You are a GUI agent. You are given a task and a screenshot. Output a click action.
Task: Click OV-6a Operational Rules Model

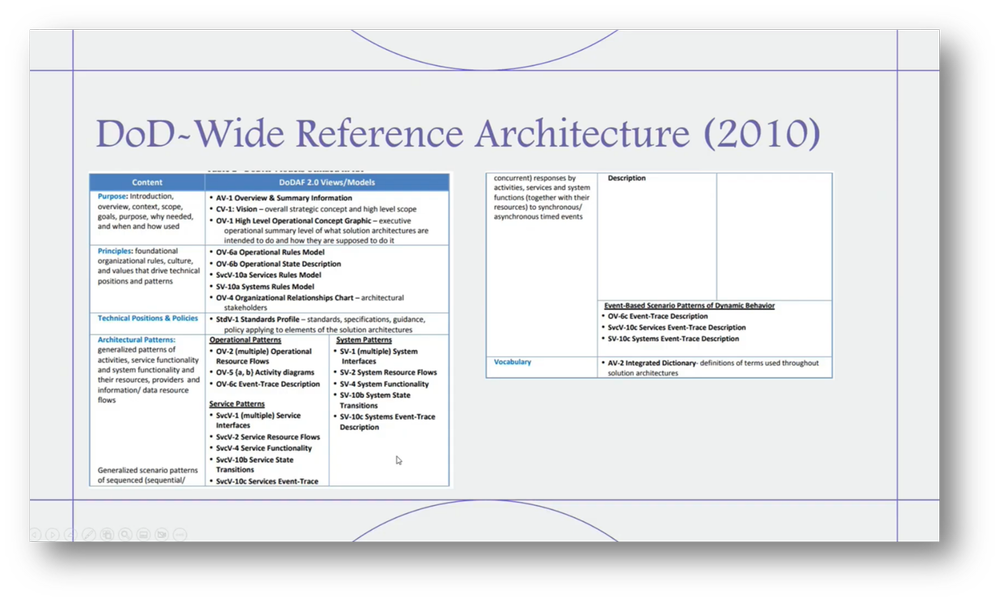(270, 253)
